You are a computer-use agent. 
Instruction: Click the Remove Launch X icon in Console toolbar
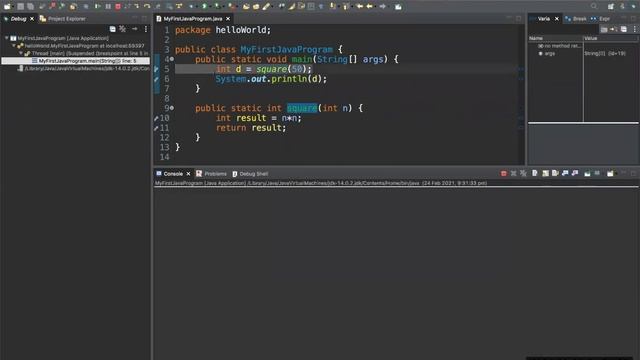tap(513, 173)
